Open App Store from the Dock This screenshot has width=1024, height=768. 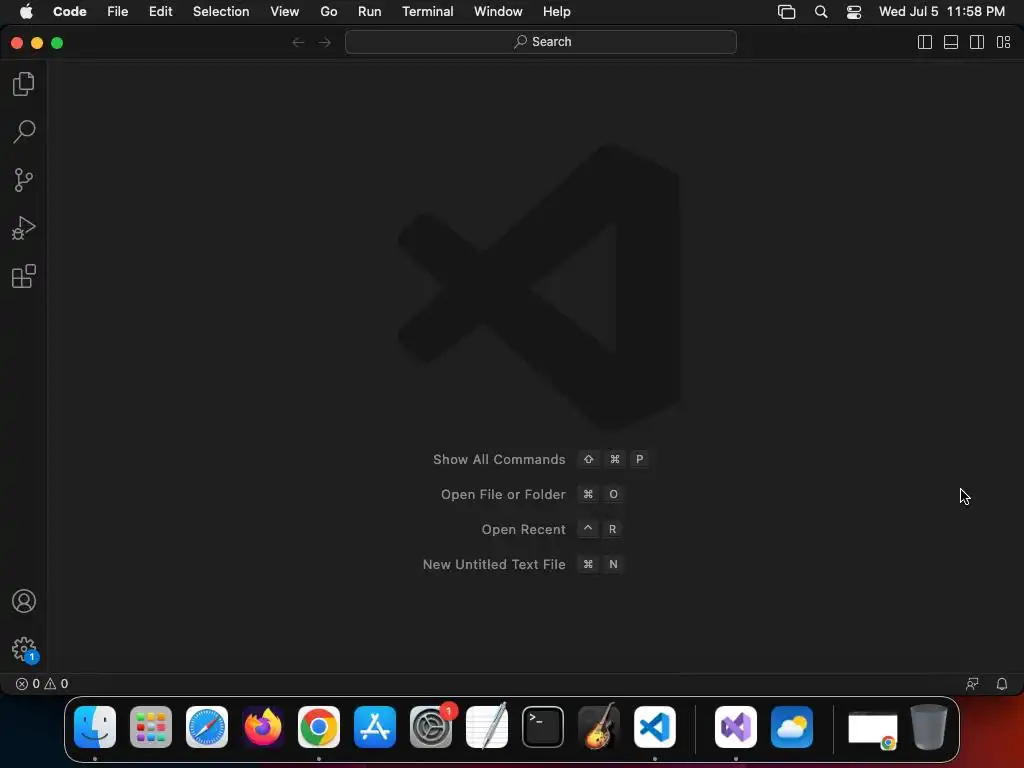(375, 727)
